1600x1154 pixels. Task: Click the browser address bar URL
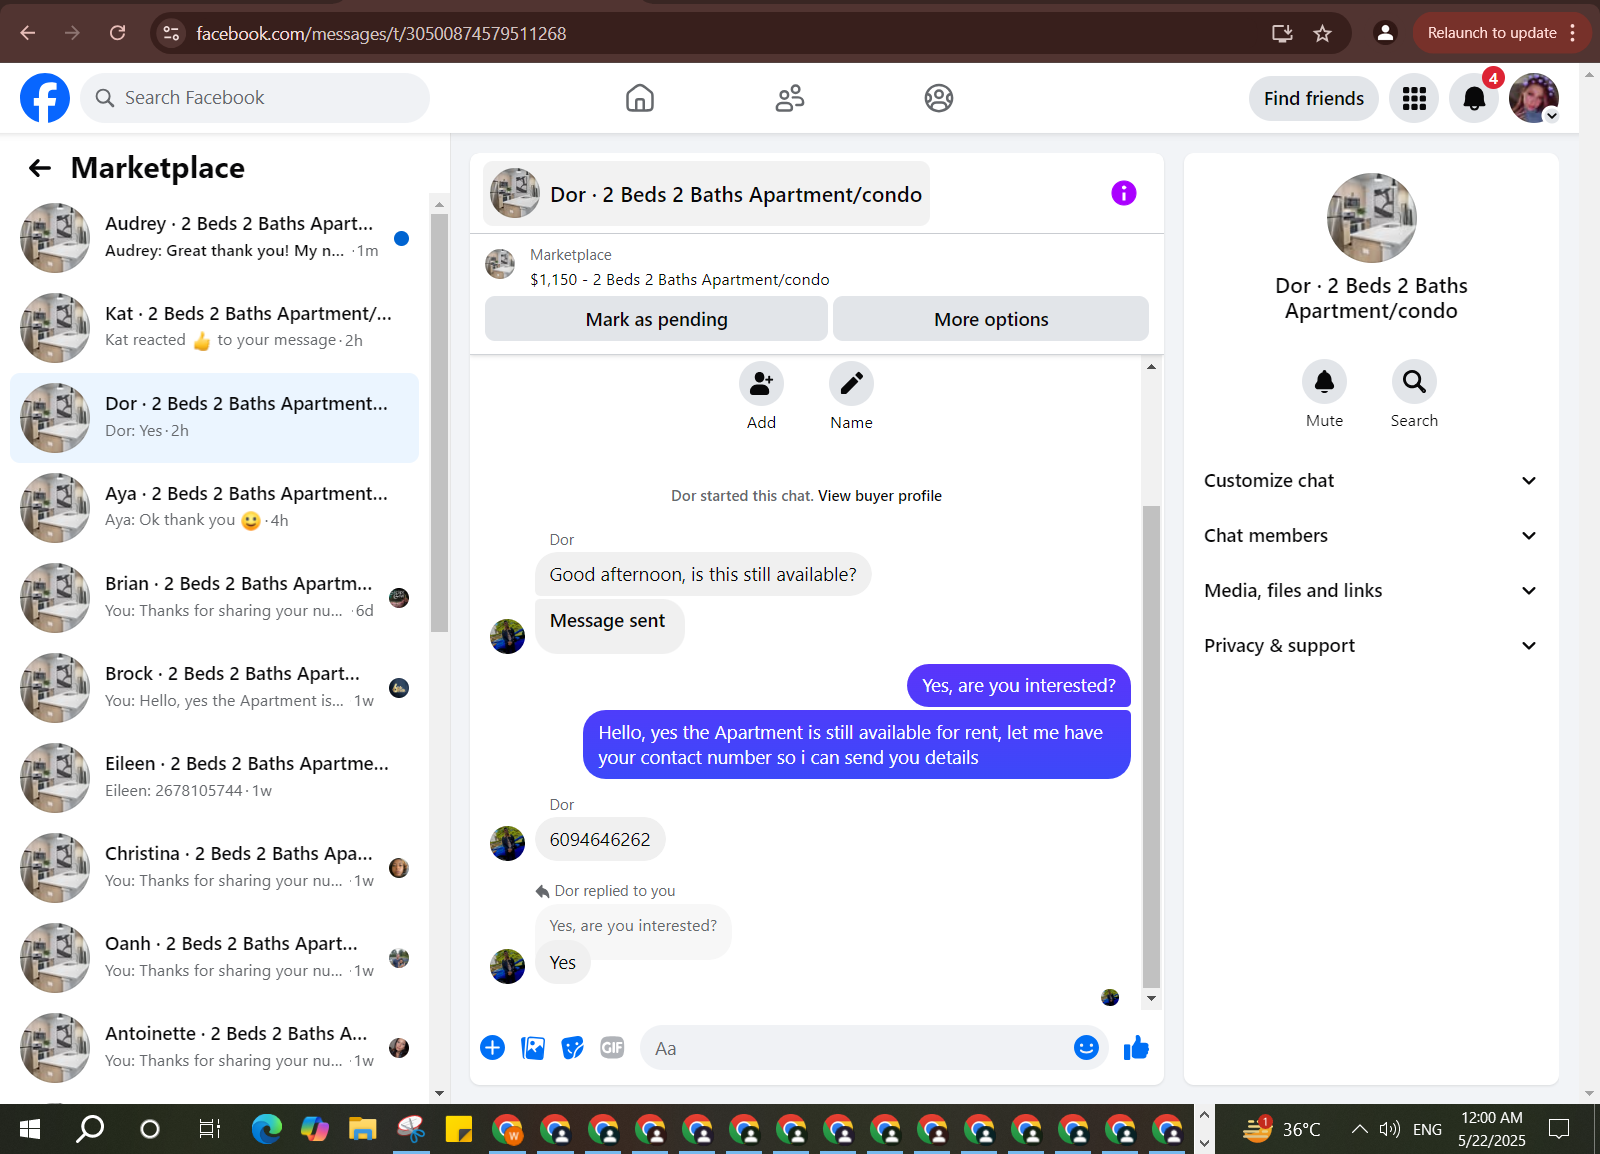pyautogui.click(x=381, y=33)
